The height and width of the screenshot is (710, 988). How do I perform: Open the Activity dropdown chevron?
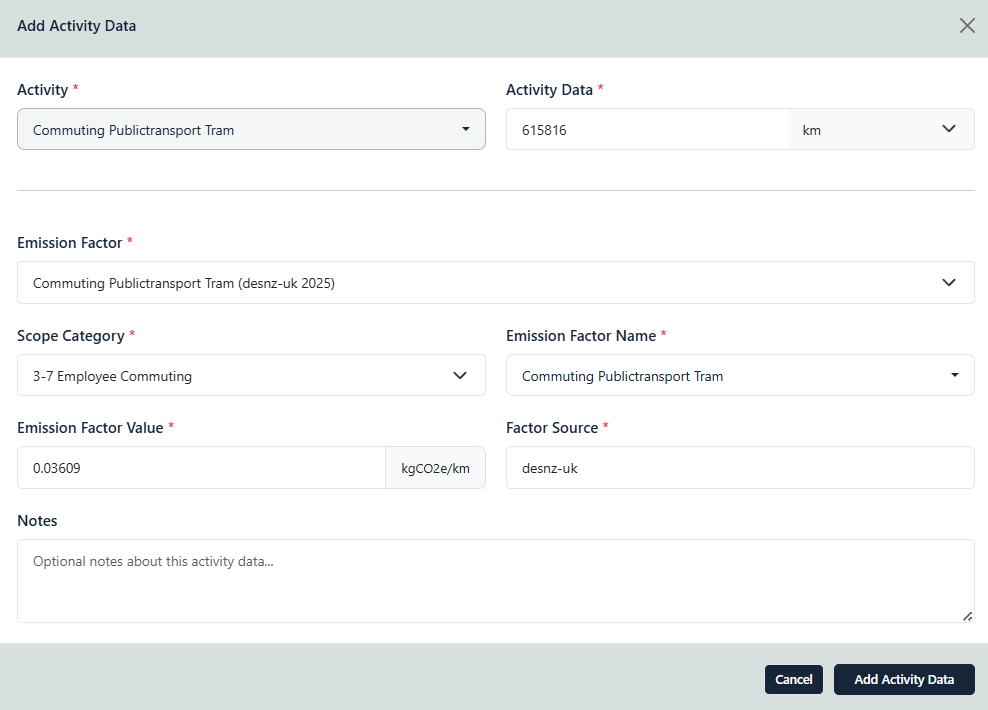pyautogui.click(x=466, y=129)
